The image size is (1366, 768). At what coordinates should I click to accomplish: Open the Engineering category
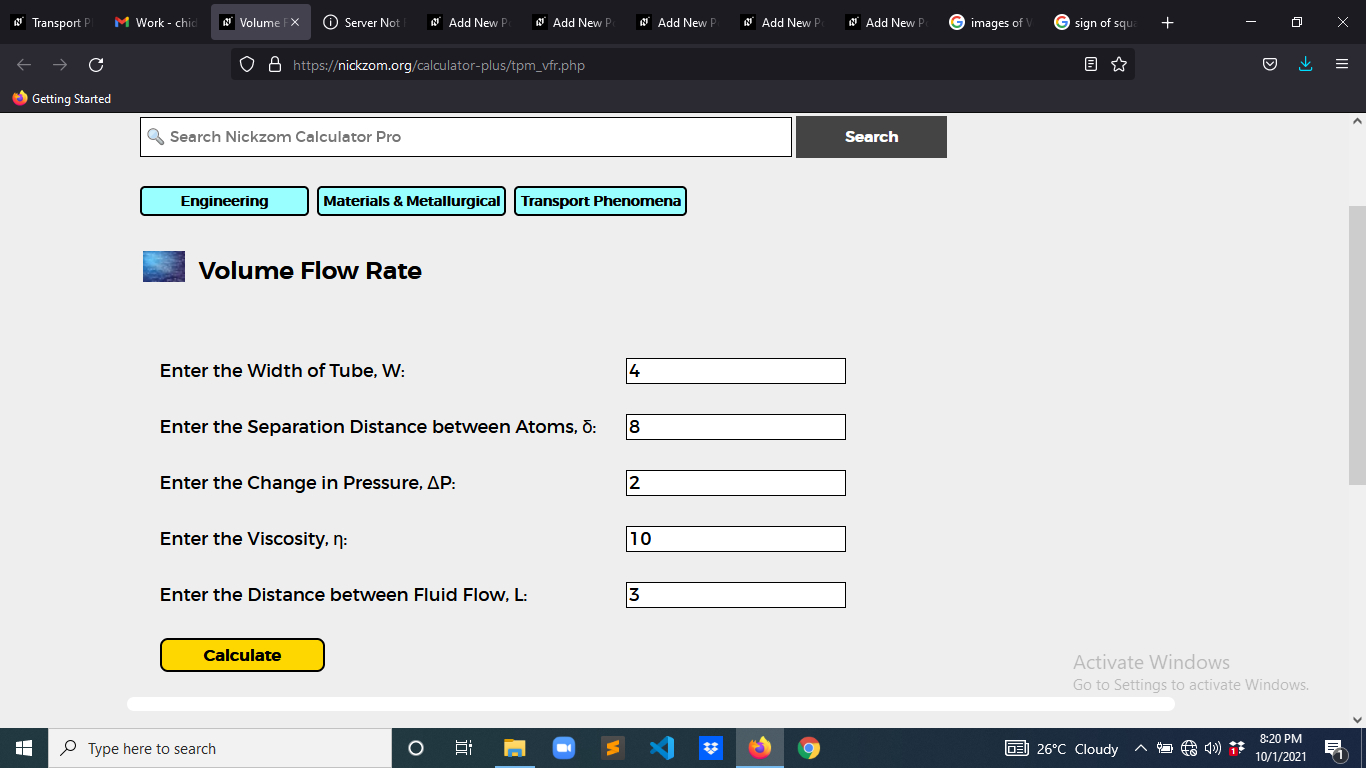click(224, 201)
